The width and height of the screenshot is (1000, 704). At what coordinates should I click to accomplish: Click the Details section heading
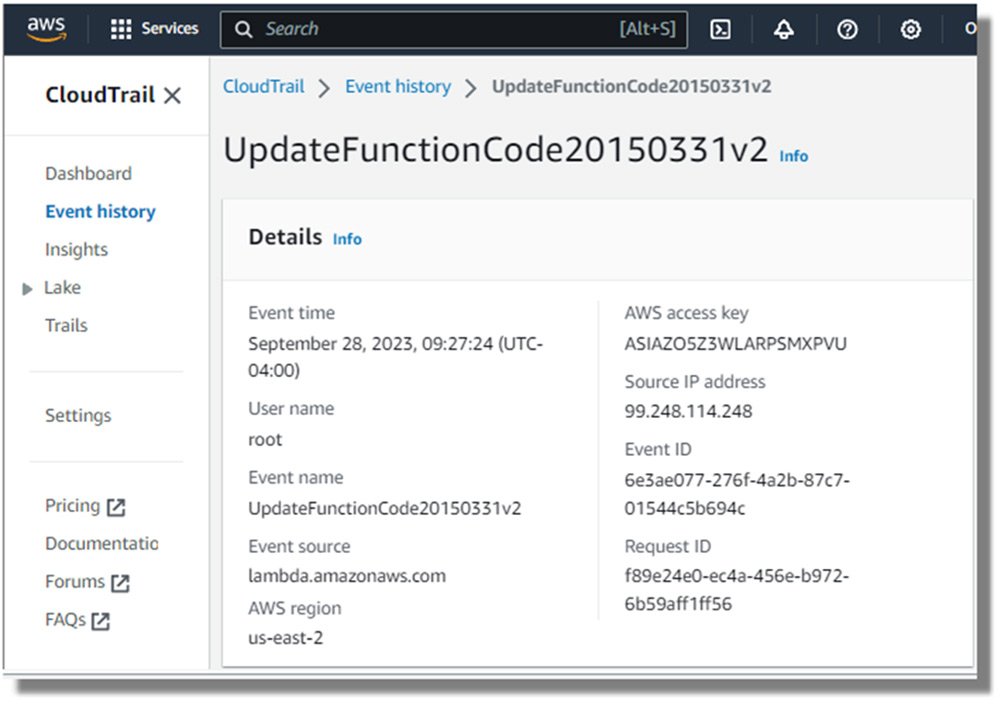click(285, 237)
